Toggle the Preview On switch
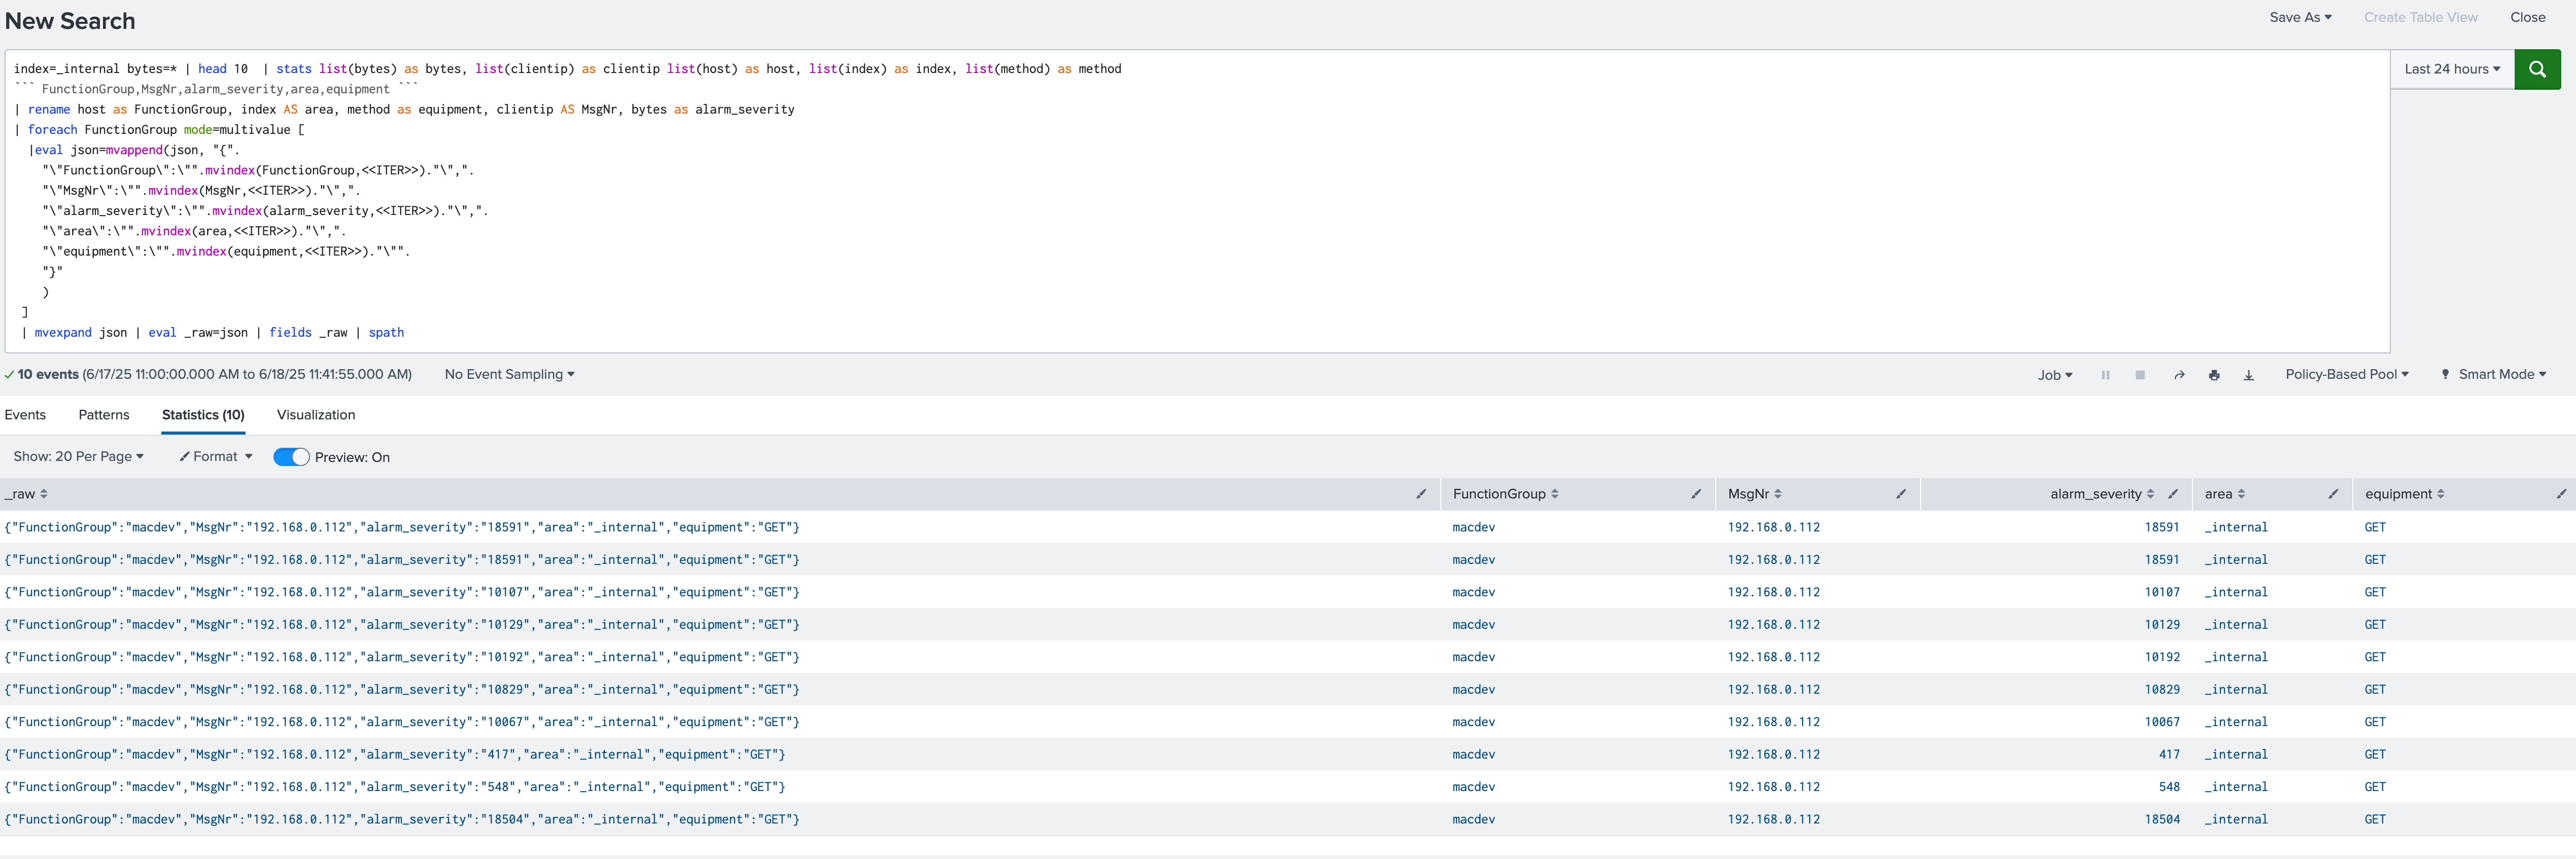 (291, 457)
